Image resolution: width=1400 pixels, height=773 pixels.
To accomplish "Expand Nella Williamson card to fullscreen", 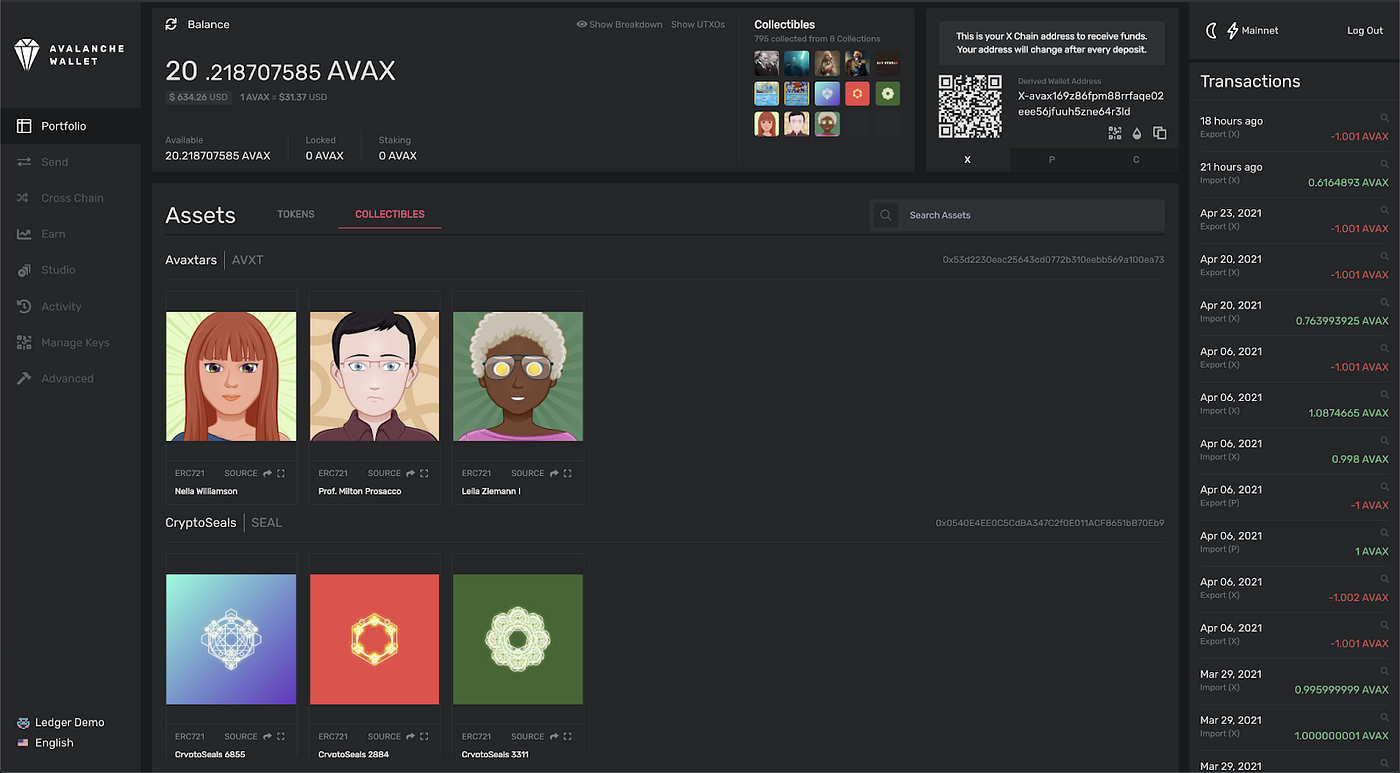I will click(x=281, y=473).
